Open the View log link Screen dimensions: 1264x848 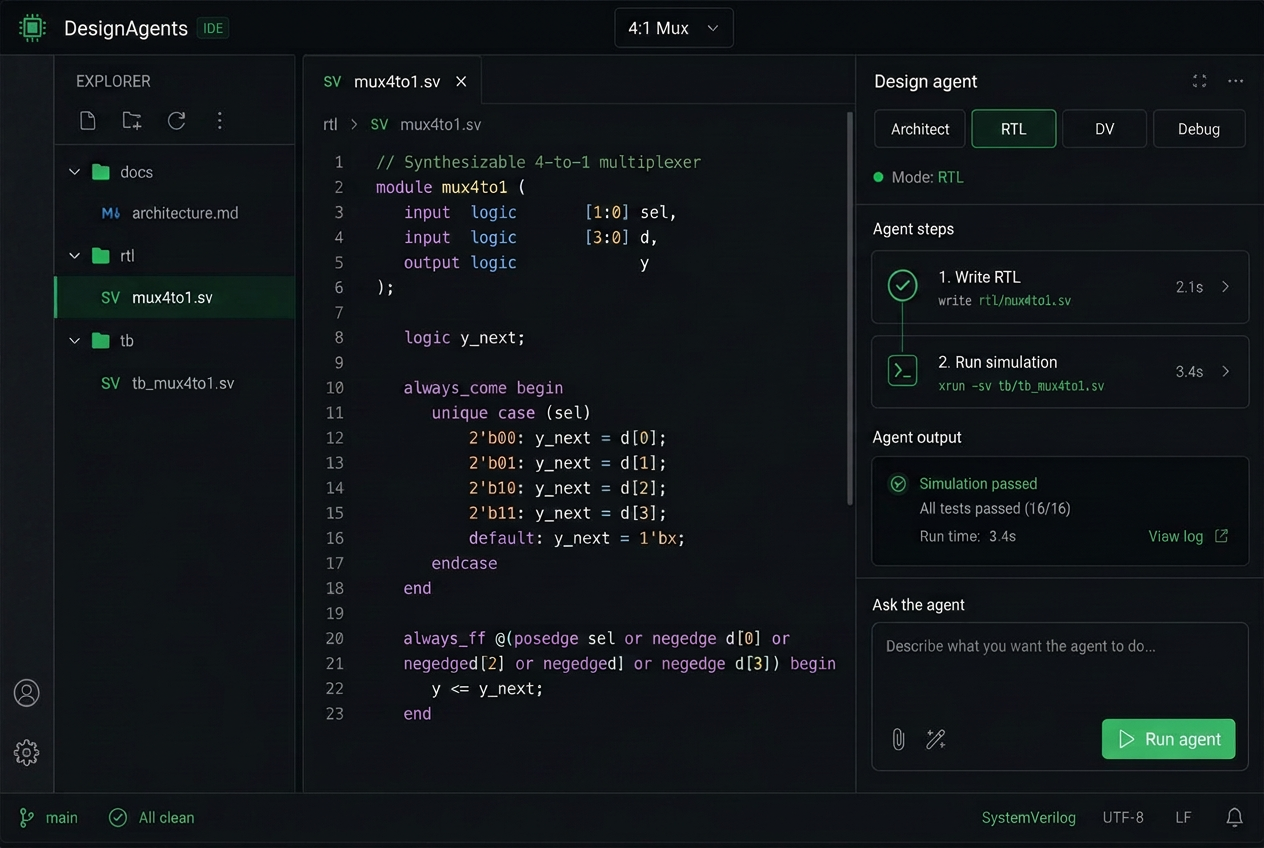click(x=1188, y=536)
